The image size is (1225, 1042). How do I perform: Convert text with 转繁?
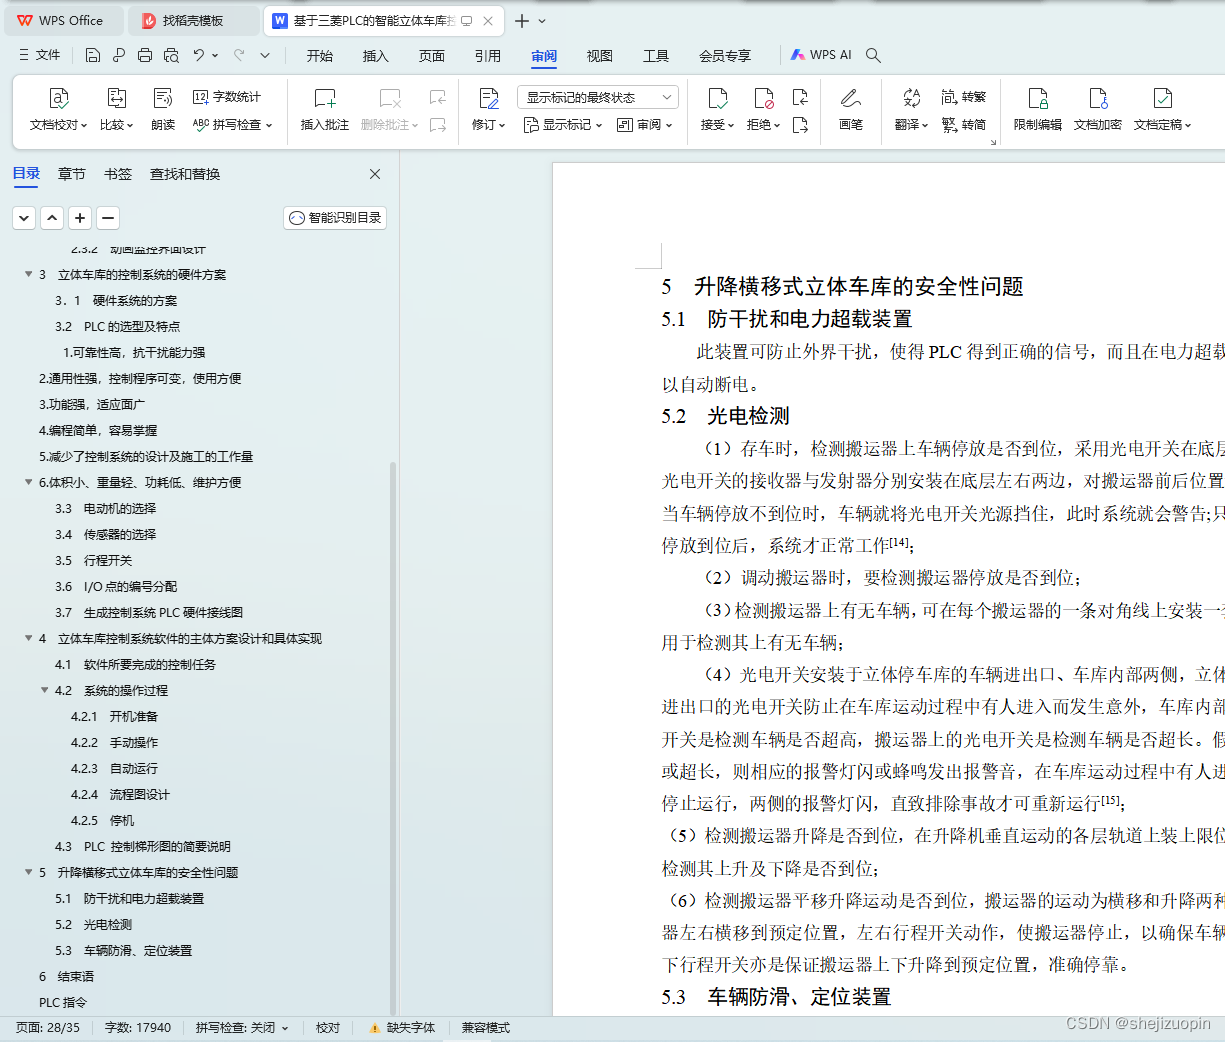[x=964, y=97]
